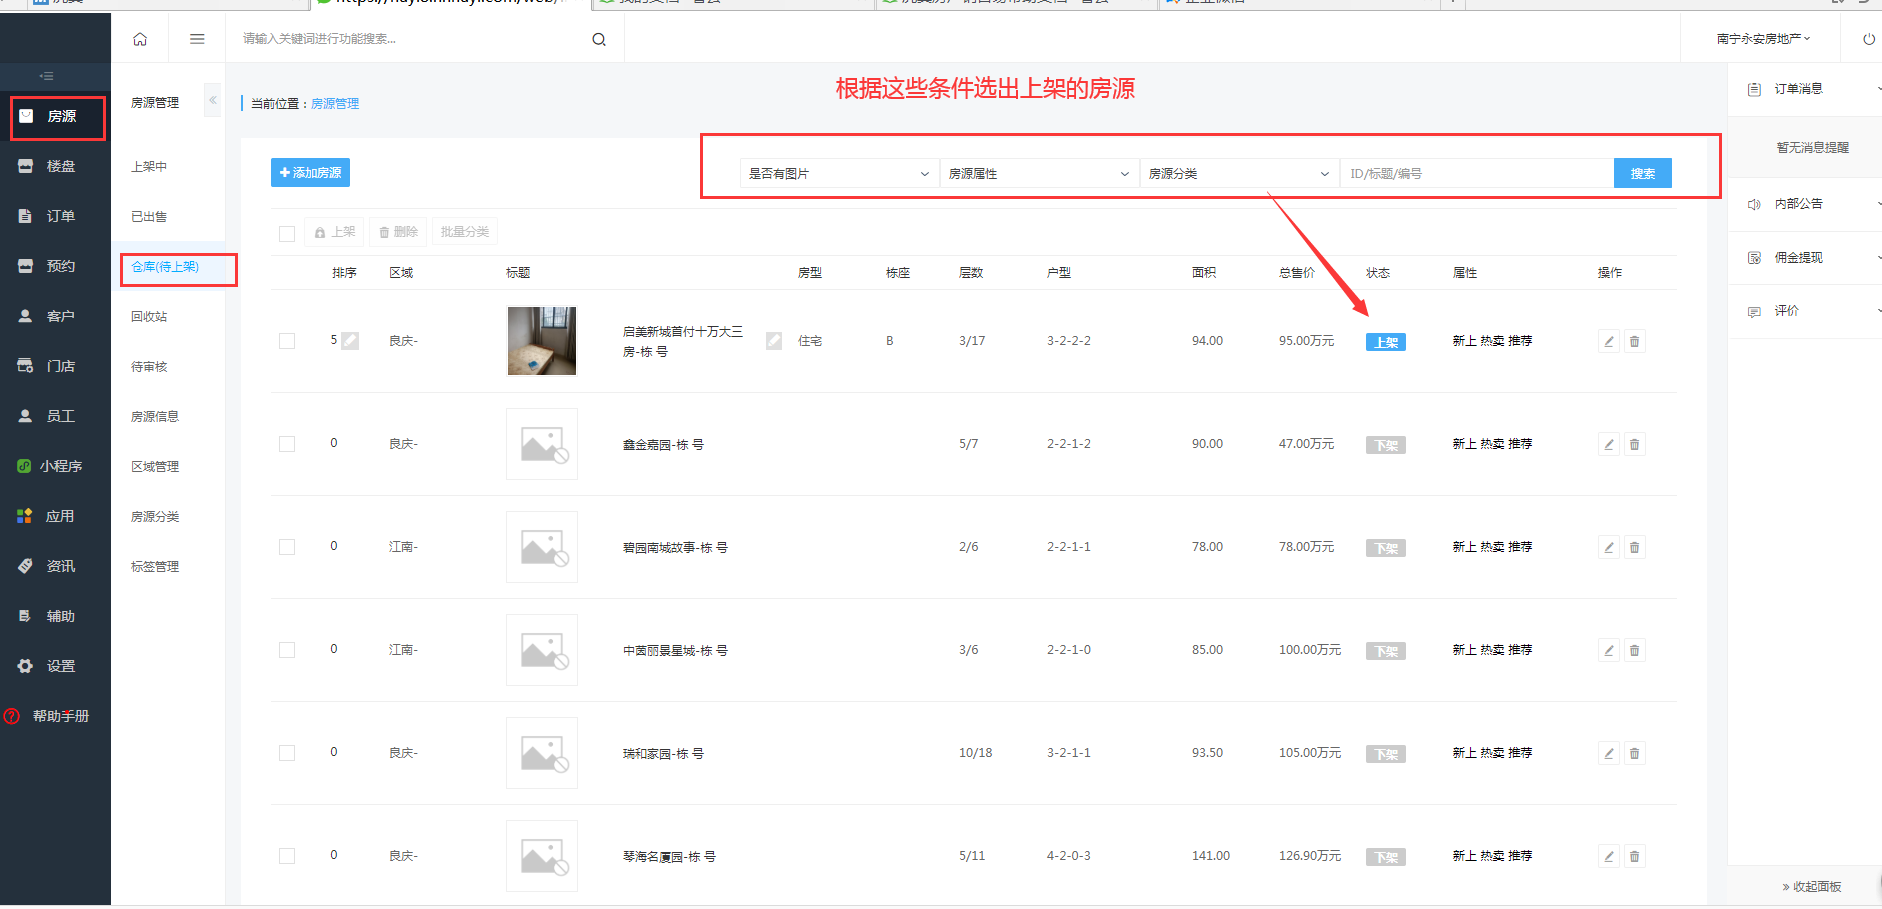Check the 瑞和家园 row checkbox
The image size is (1882, 909).
287,753
